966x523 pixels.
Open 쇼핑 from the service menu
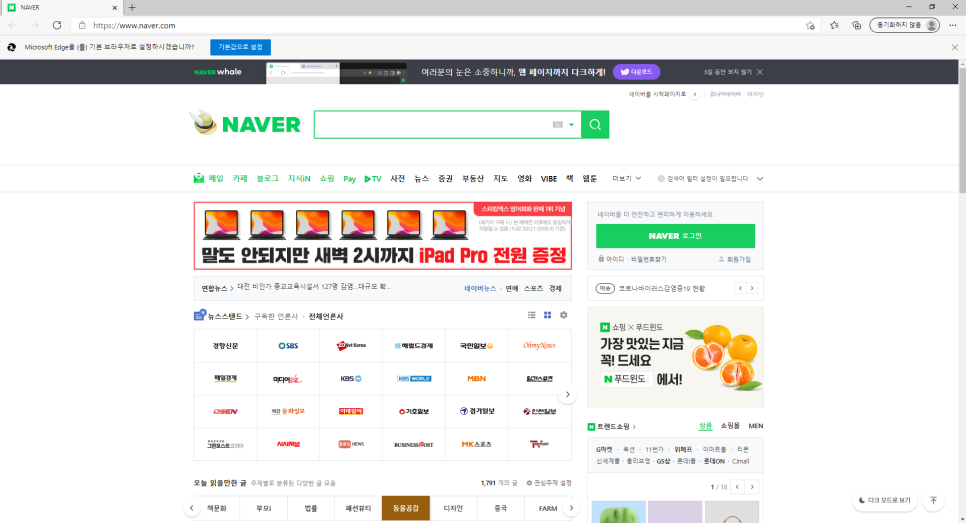point(327,179)
